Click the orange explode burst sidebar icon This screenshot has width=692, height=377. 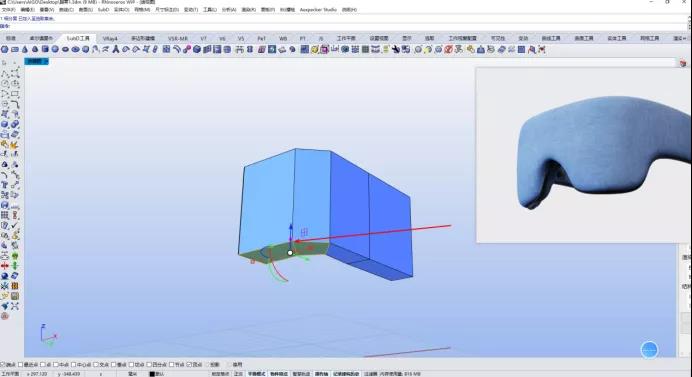click(15, 145)
